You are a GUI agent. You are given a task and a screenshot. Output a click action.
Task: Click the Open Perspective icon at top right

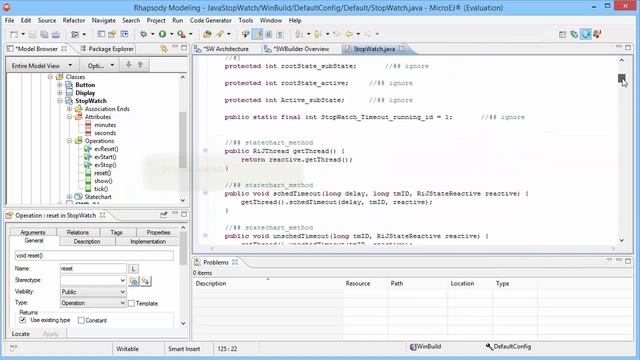click(x=562, y=34)
